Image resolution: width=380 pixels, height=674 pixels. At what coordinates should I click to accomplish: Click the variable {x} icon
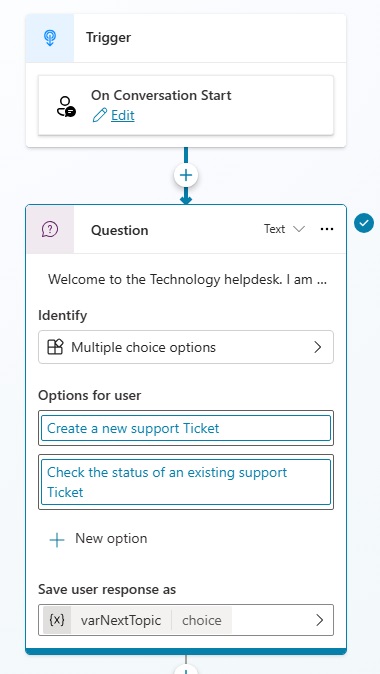pyautogui.click(x=57, y=620)
